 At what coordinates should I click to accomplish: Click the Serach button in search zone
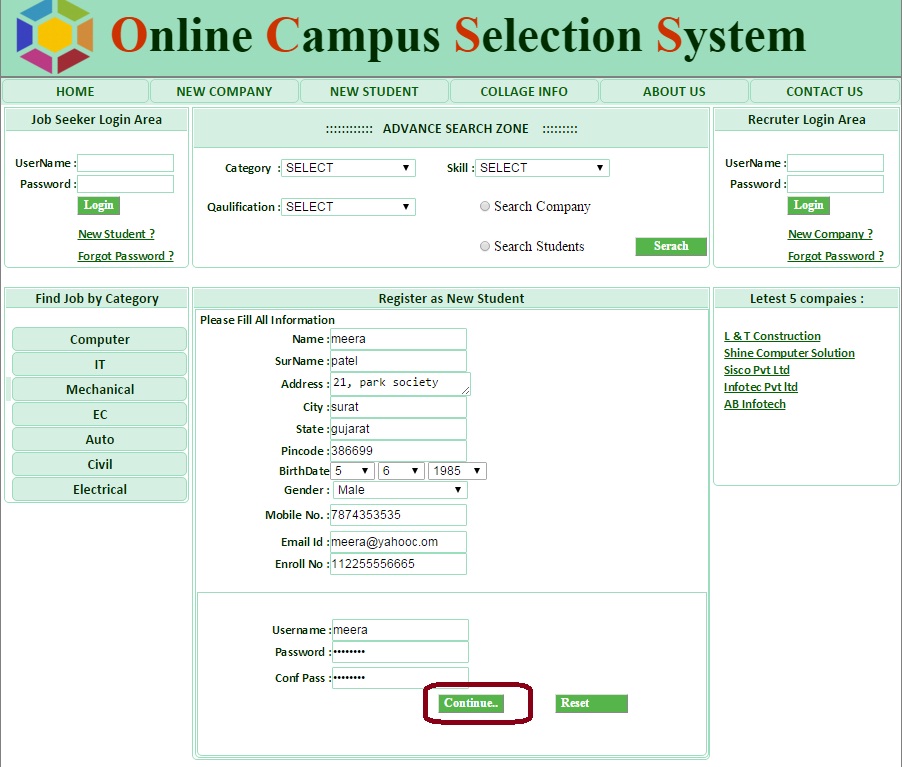[x=671, y=246]
